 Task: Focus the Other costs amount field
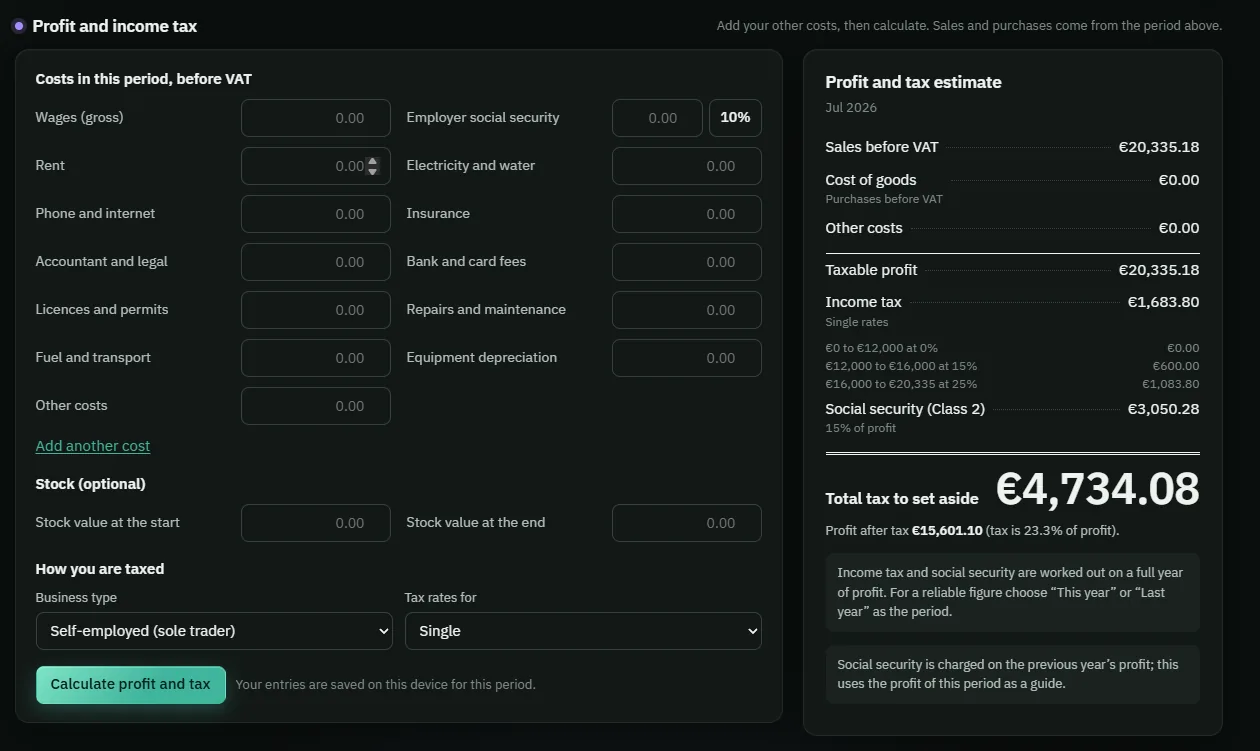pos(316,406)
